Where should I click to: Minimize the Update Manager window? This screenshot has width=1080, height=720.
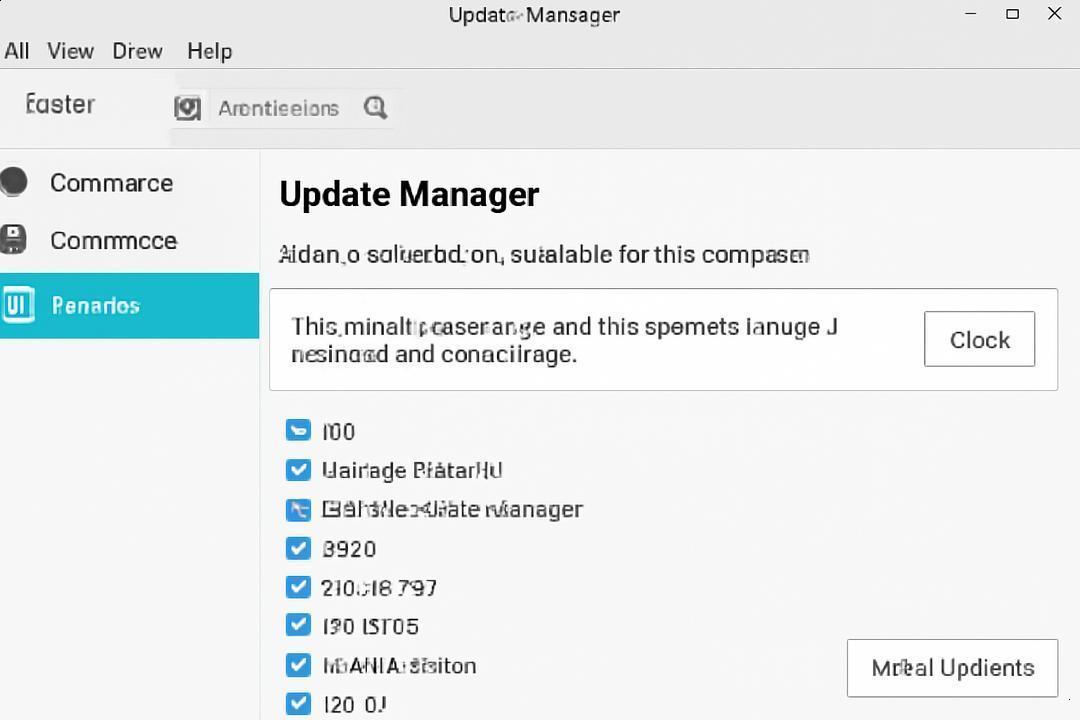point(971,14)
